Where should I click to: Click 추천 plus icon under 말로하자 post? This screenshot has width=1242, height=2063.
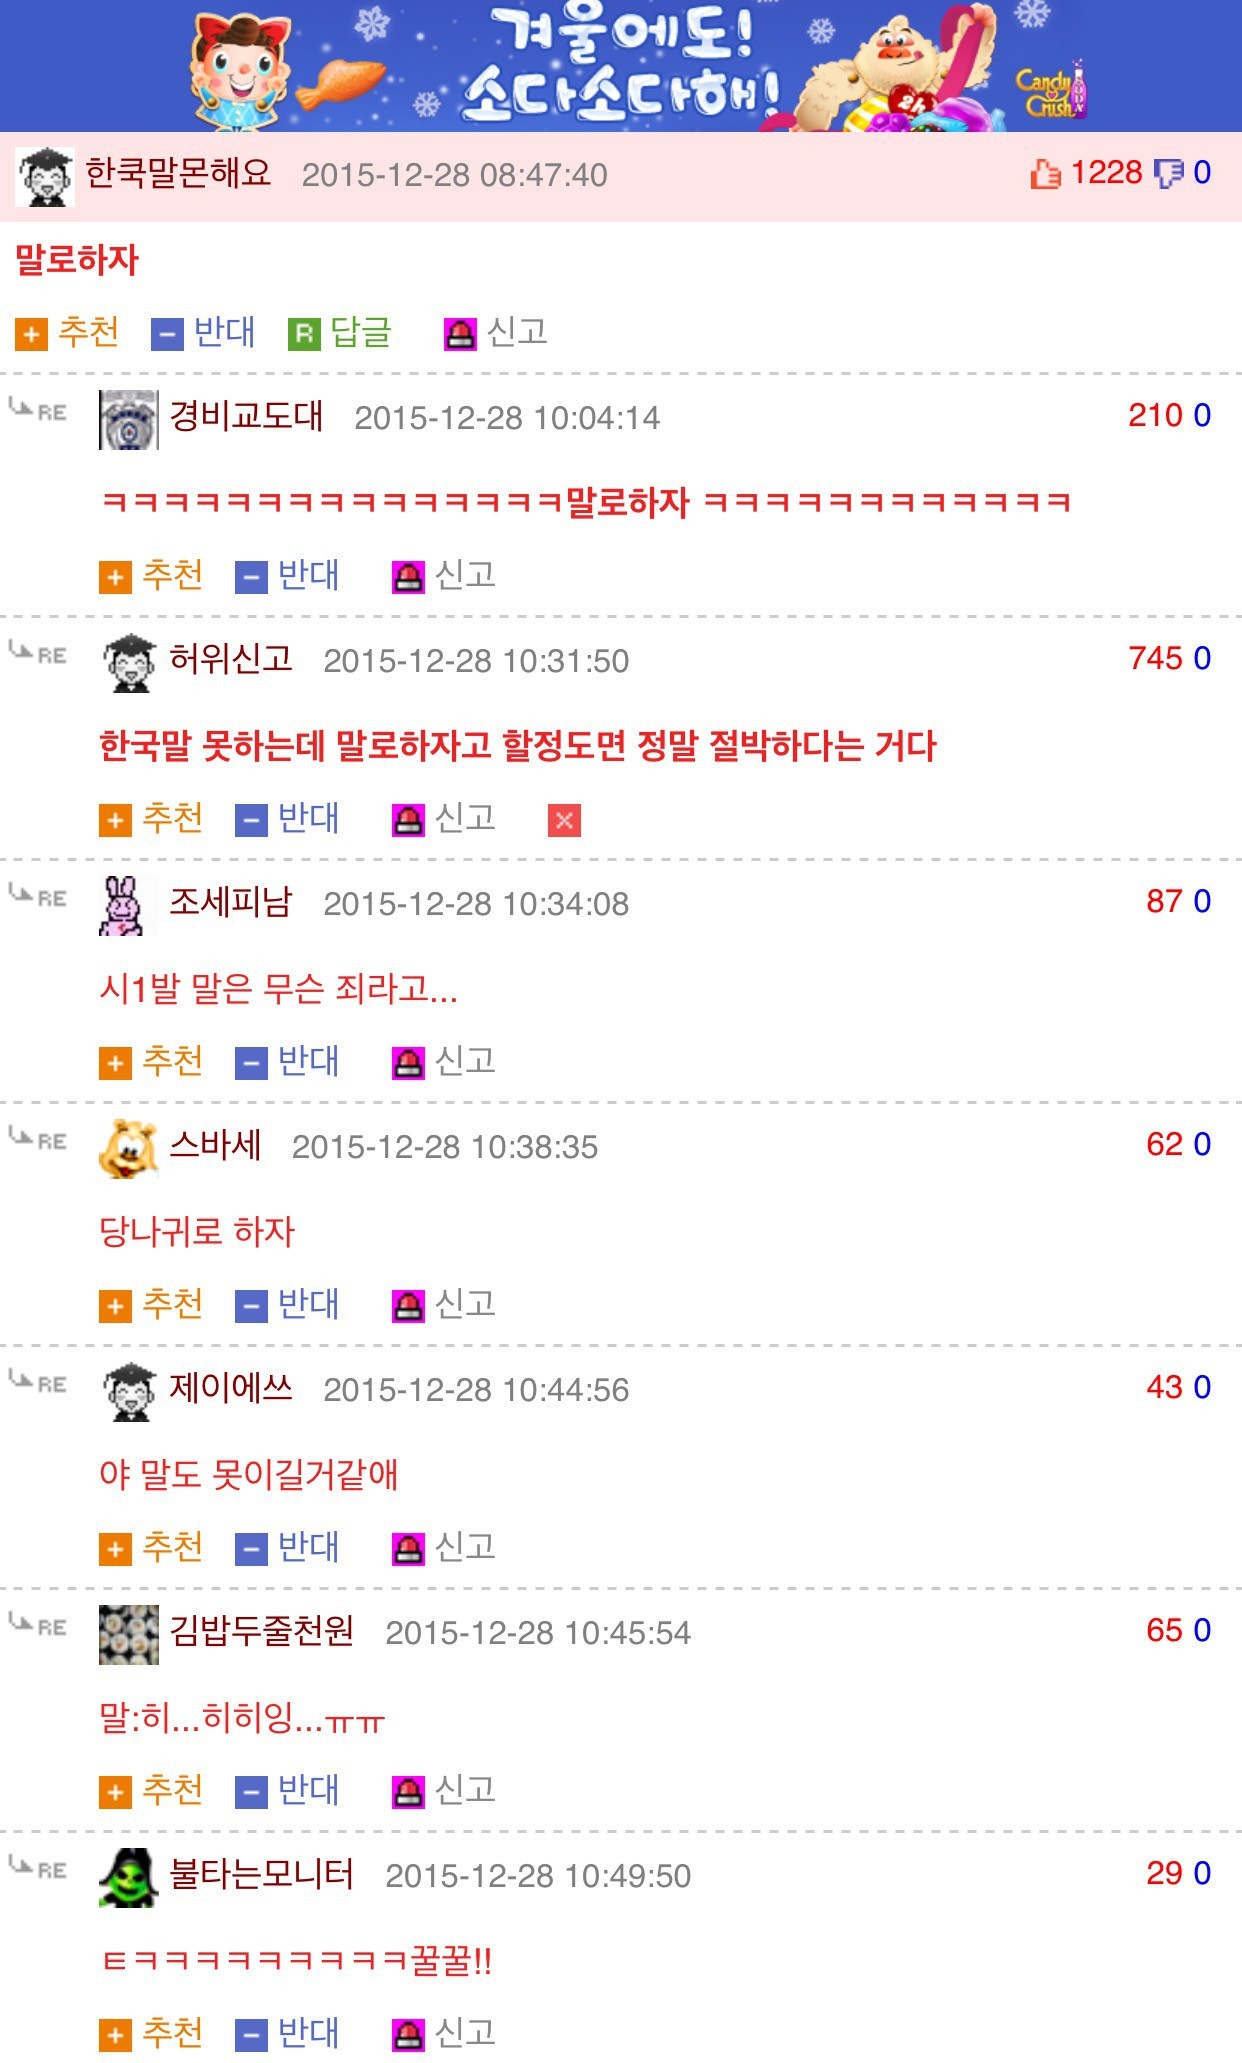tap(31, 334)
